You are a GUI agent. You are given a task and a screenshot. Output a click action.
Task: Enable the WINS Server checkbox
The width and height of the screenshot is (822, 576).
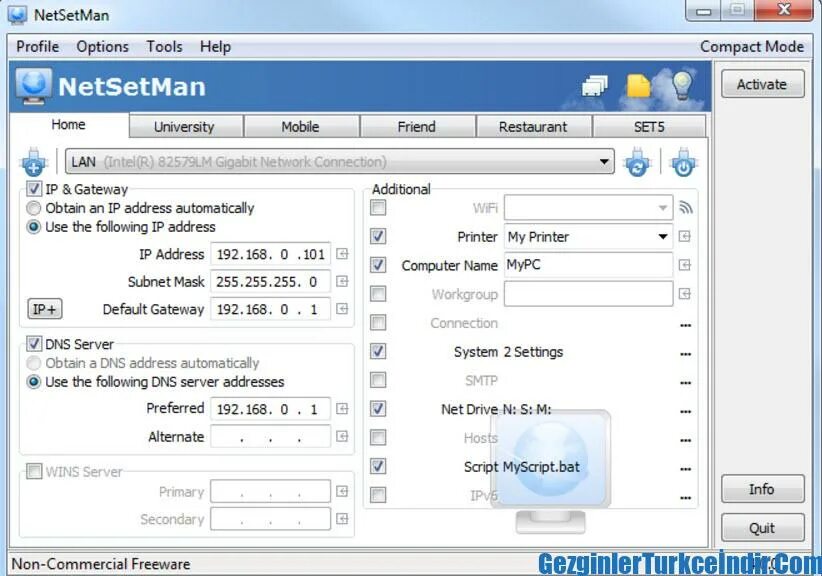(34, 471)
